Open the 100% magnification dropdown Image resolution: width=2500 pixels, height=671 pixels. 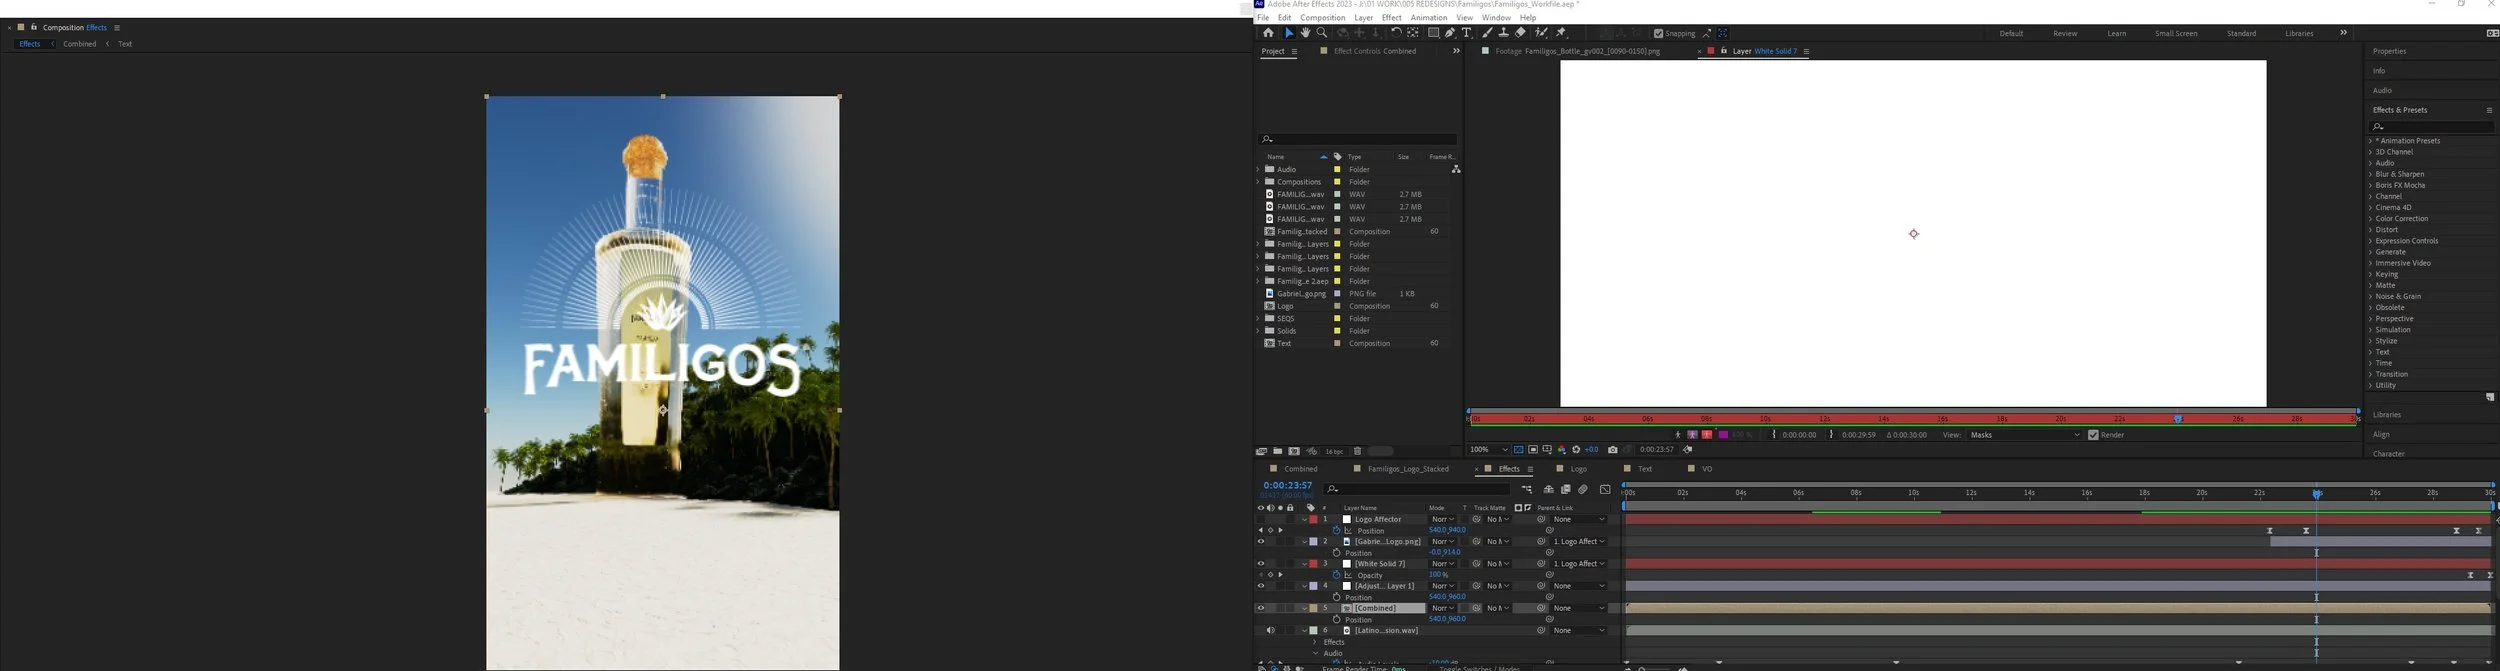[1488, 449]
